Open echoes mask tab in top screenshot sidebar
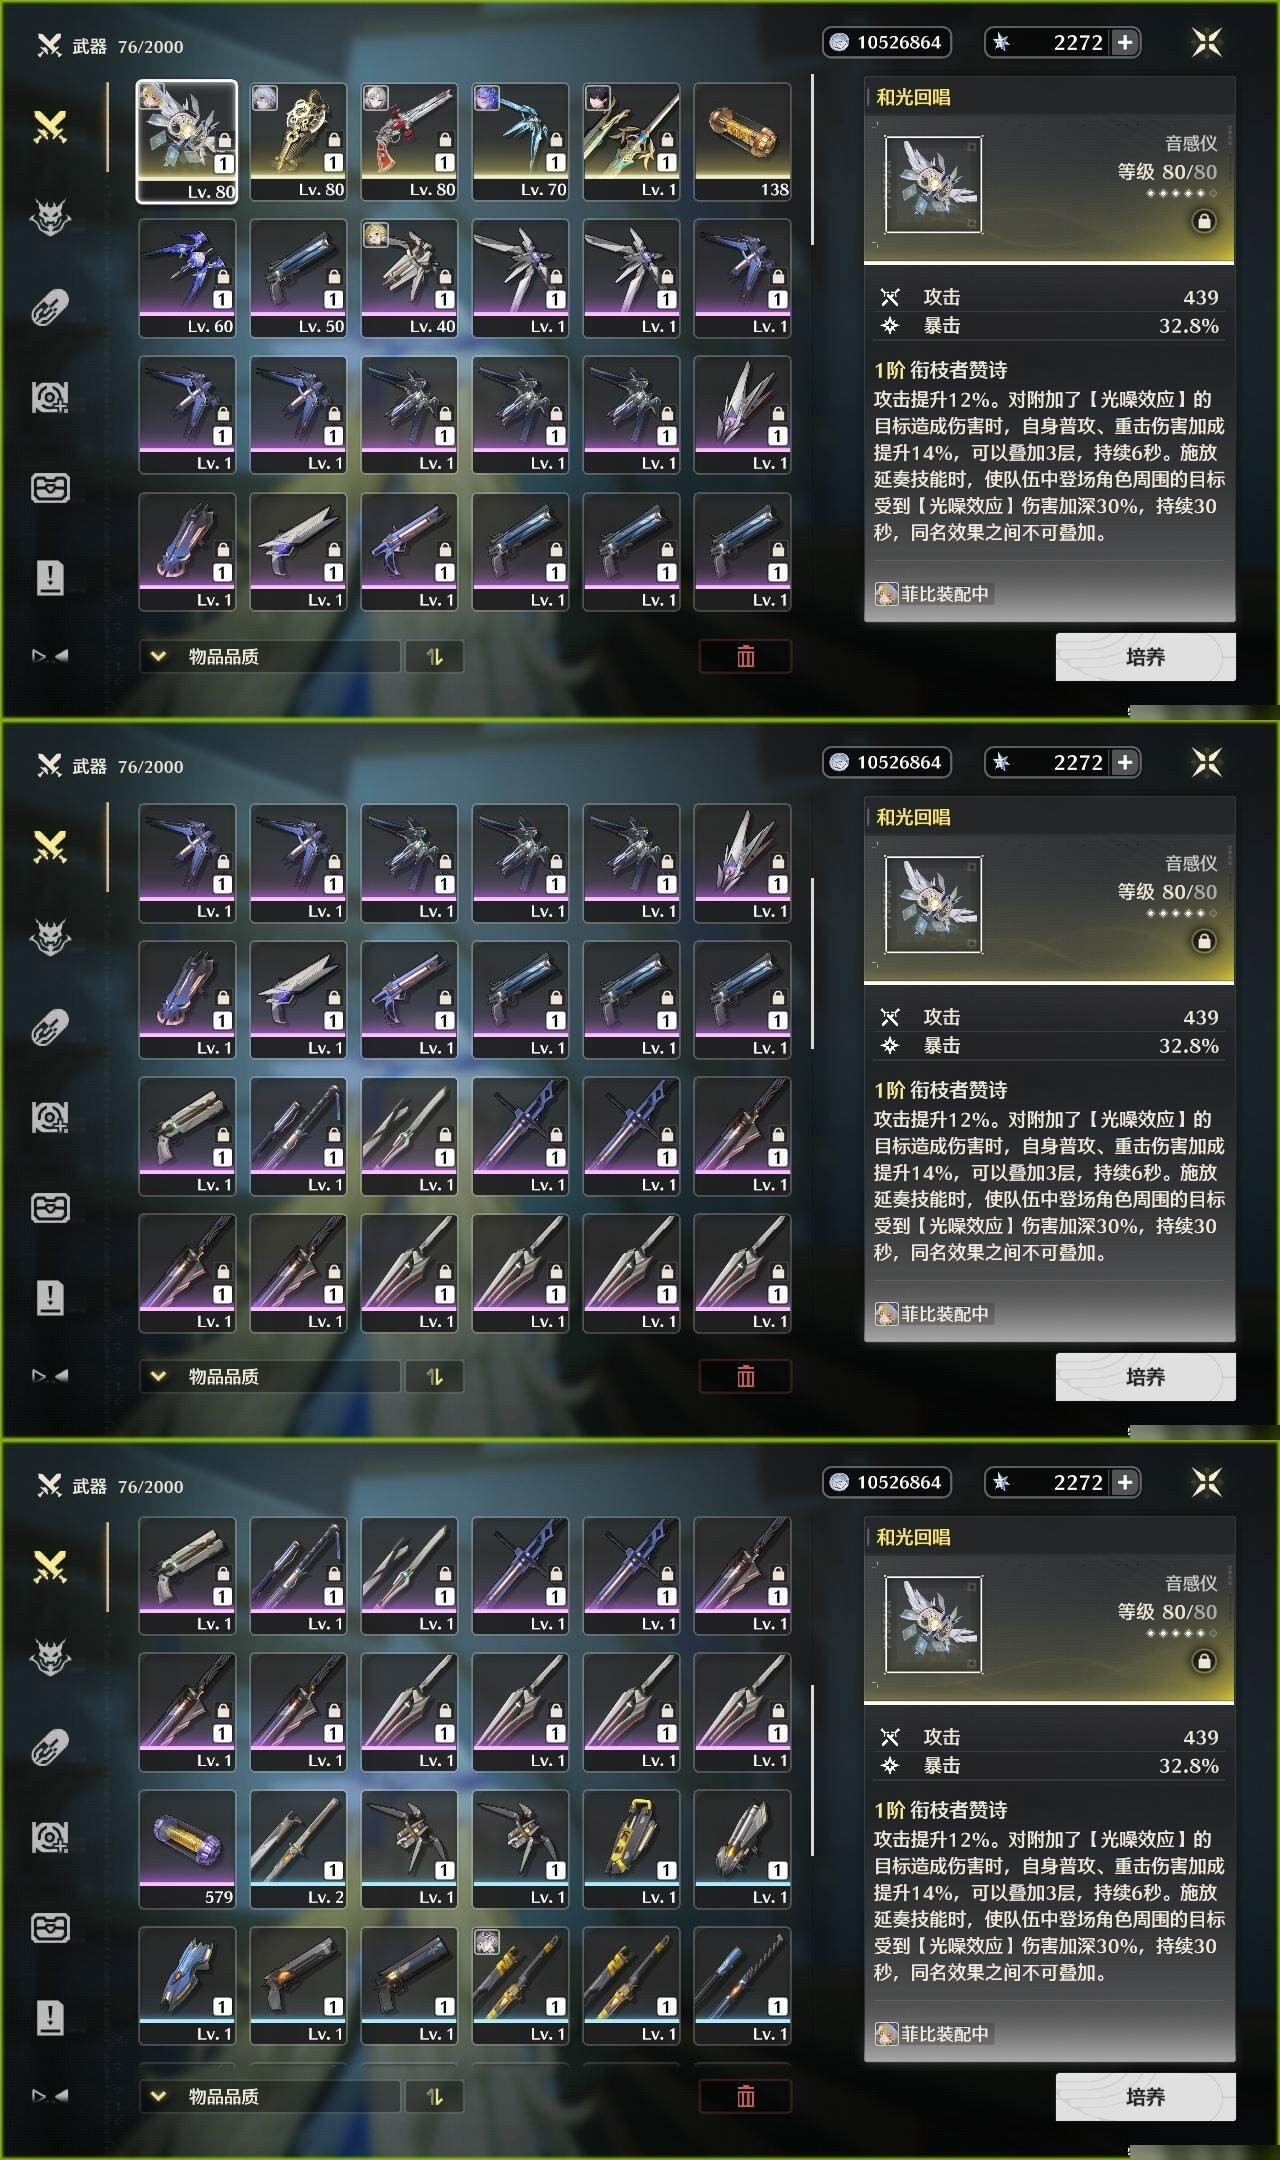This screenshot has height=2160, width=1280. (50, 217)
